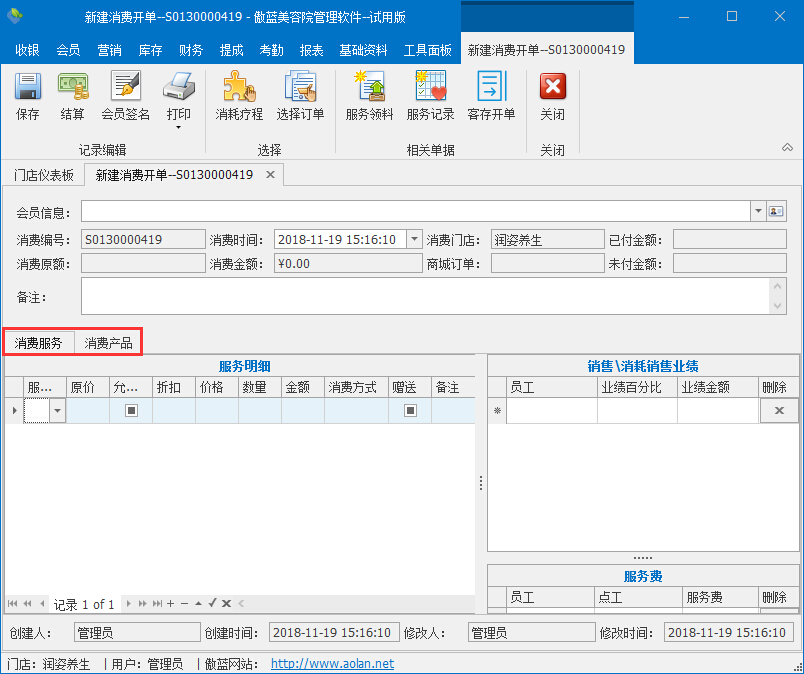
Task: Remove record with minus icon
Action: pyautogui.click(x=185, y=604)
